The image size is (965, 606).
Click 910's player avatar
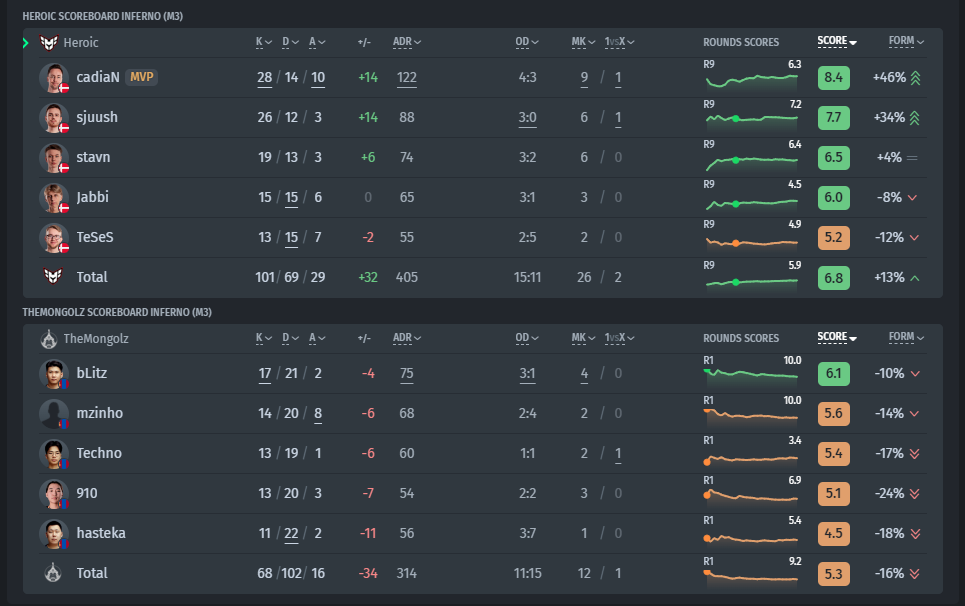(54, 493)
